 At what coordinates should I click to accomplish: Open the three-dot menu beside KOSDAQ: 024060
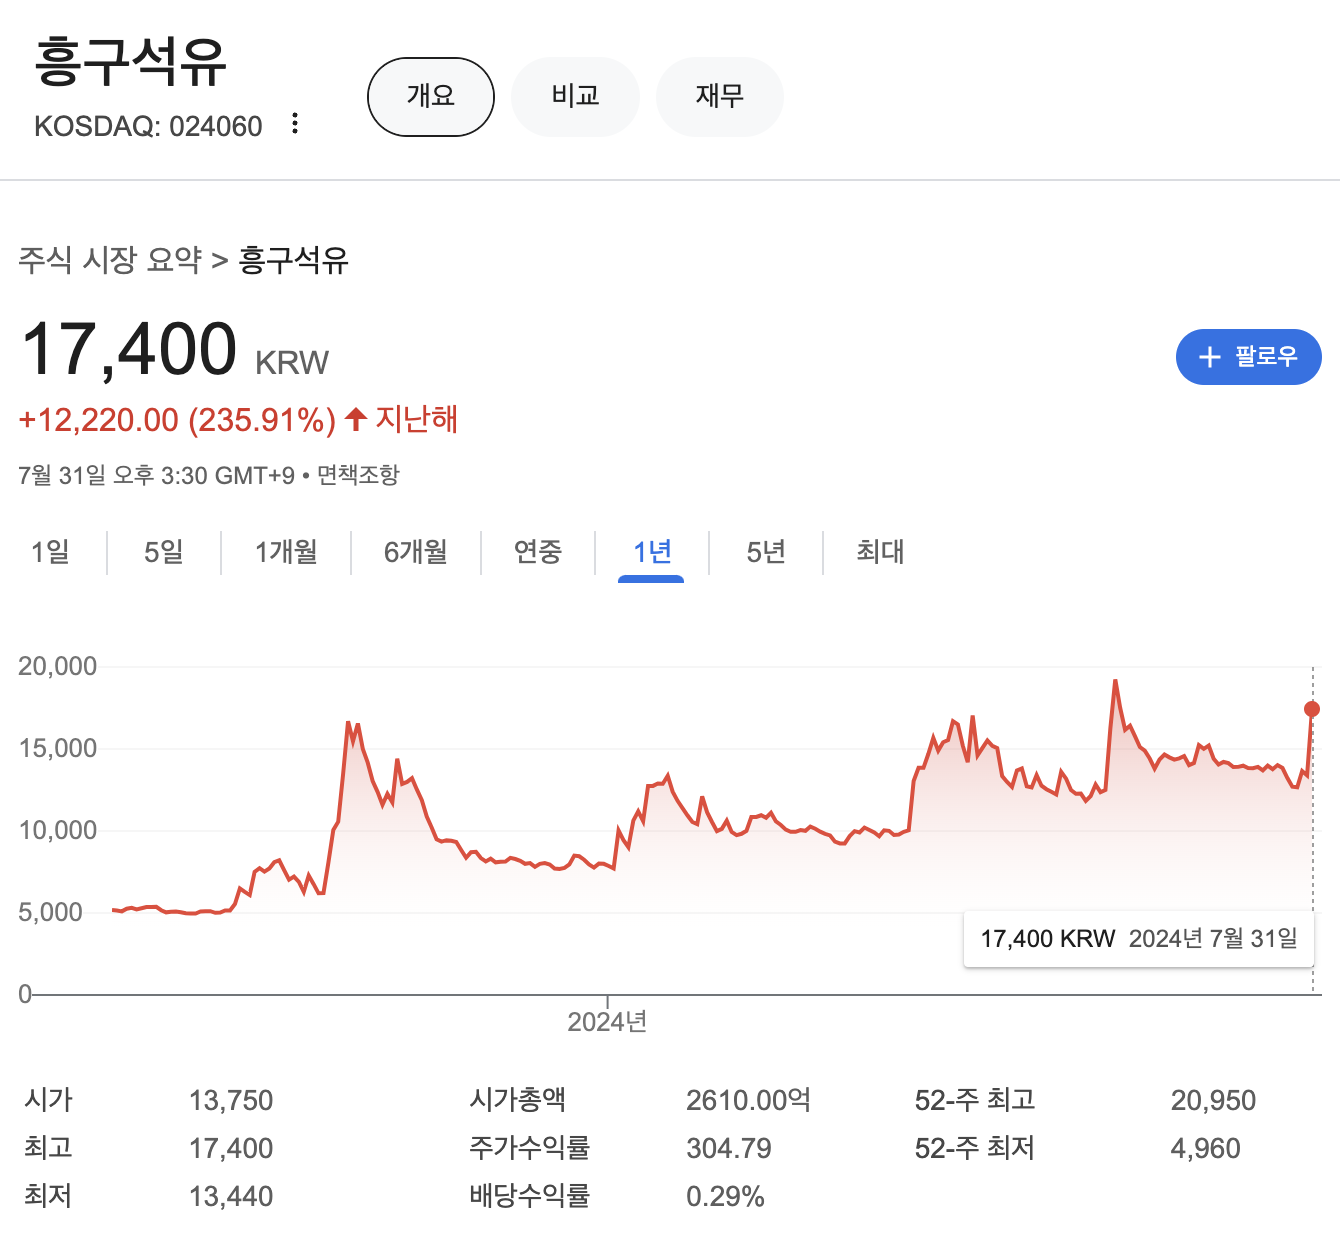(x=294, y=123)
